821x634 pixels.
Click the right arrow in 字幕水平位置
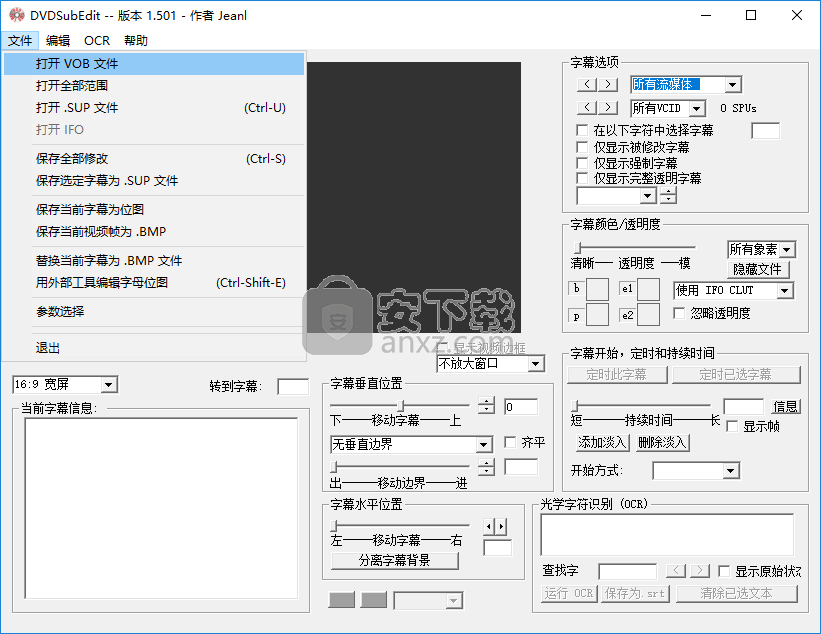pyautogui.click(x=501, y=526)
